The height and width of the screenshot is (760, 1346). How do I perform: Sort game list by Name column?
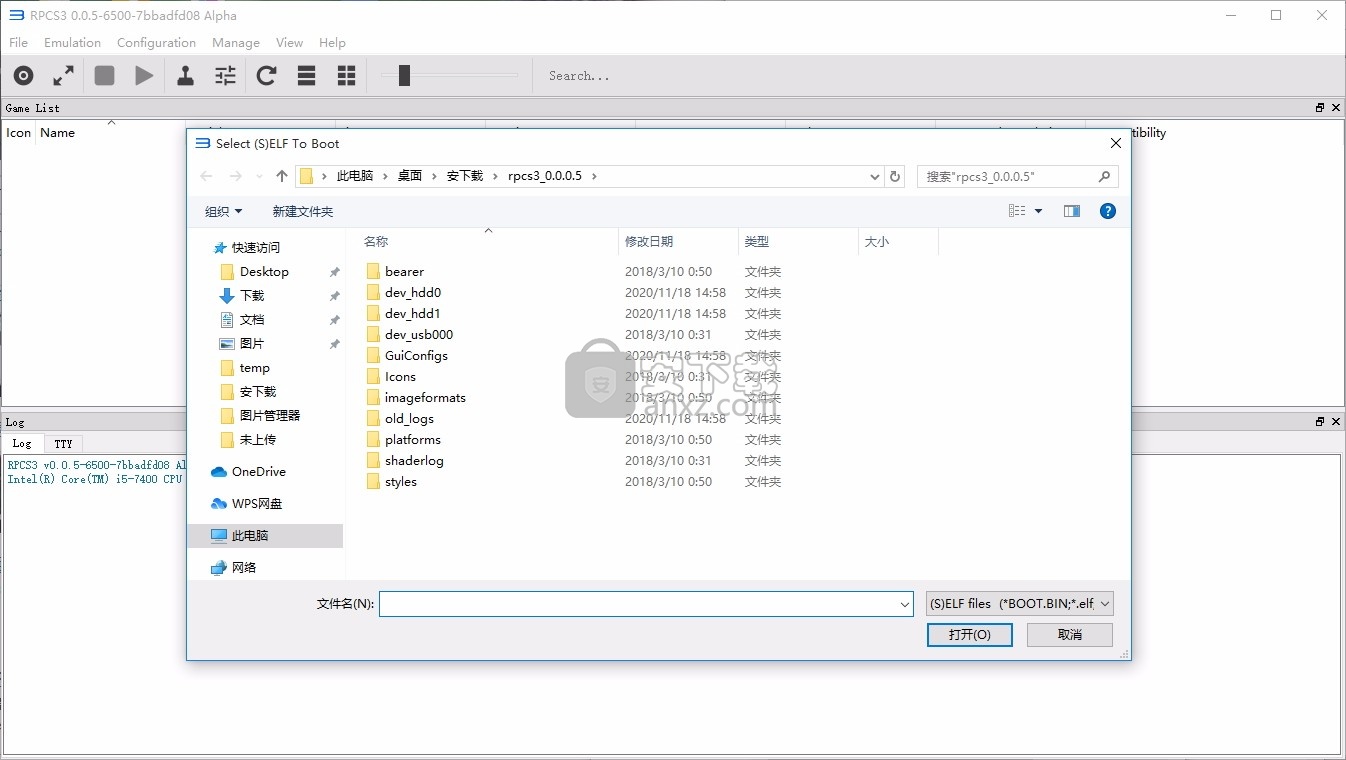coord(58,132)
